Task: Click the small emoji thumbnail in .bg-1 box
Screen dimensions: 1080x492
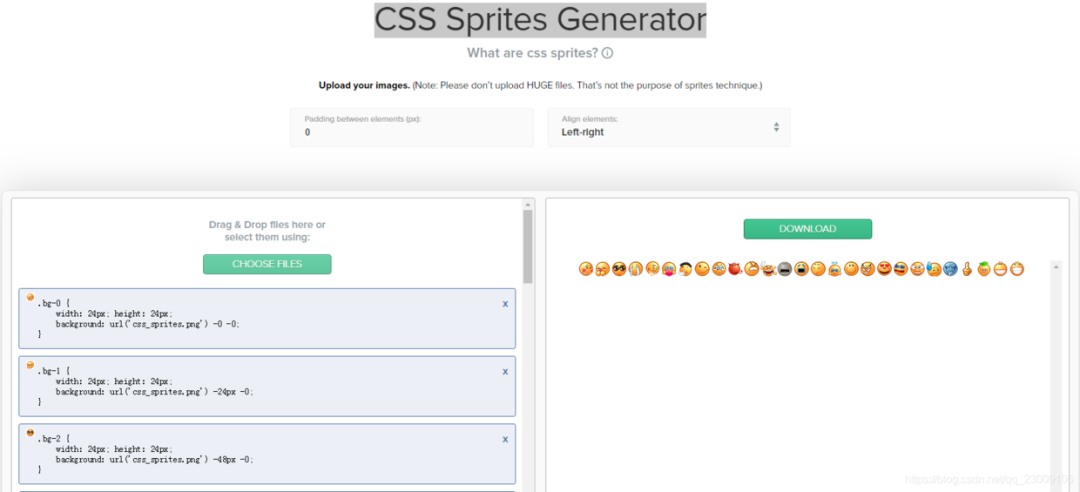Action: pos(30,365)
